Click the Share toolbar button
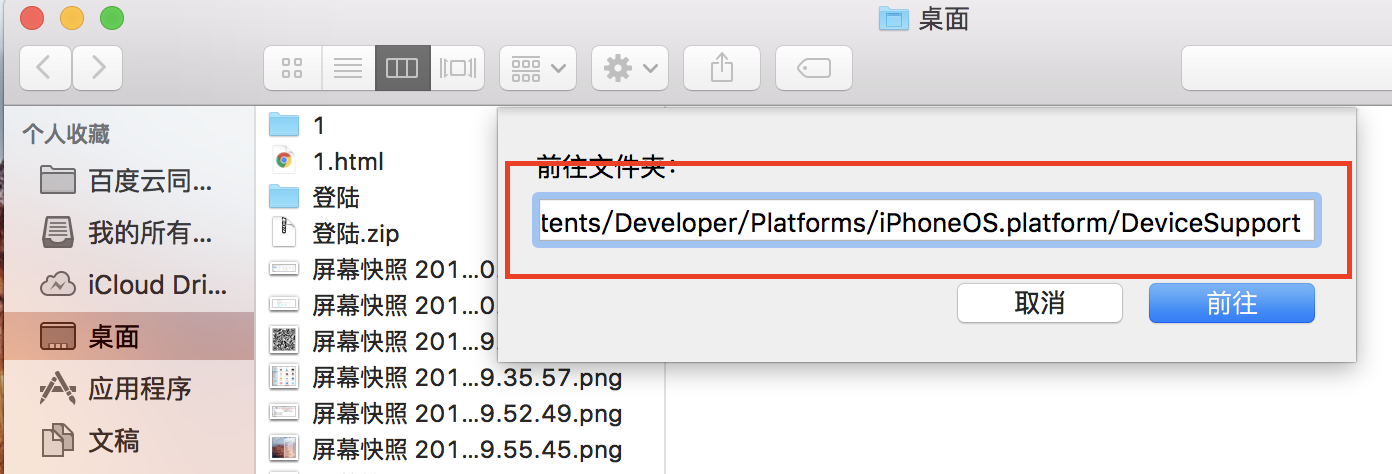This screenshot has width=1392, height=474. [x=721, y=68]
